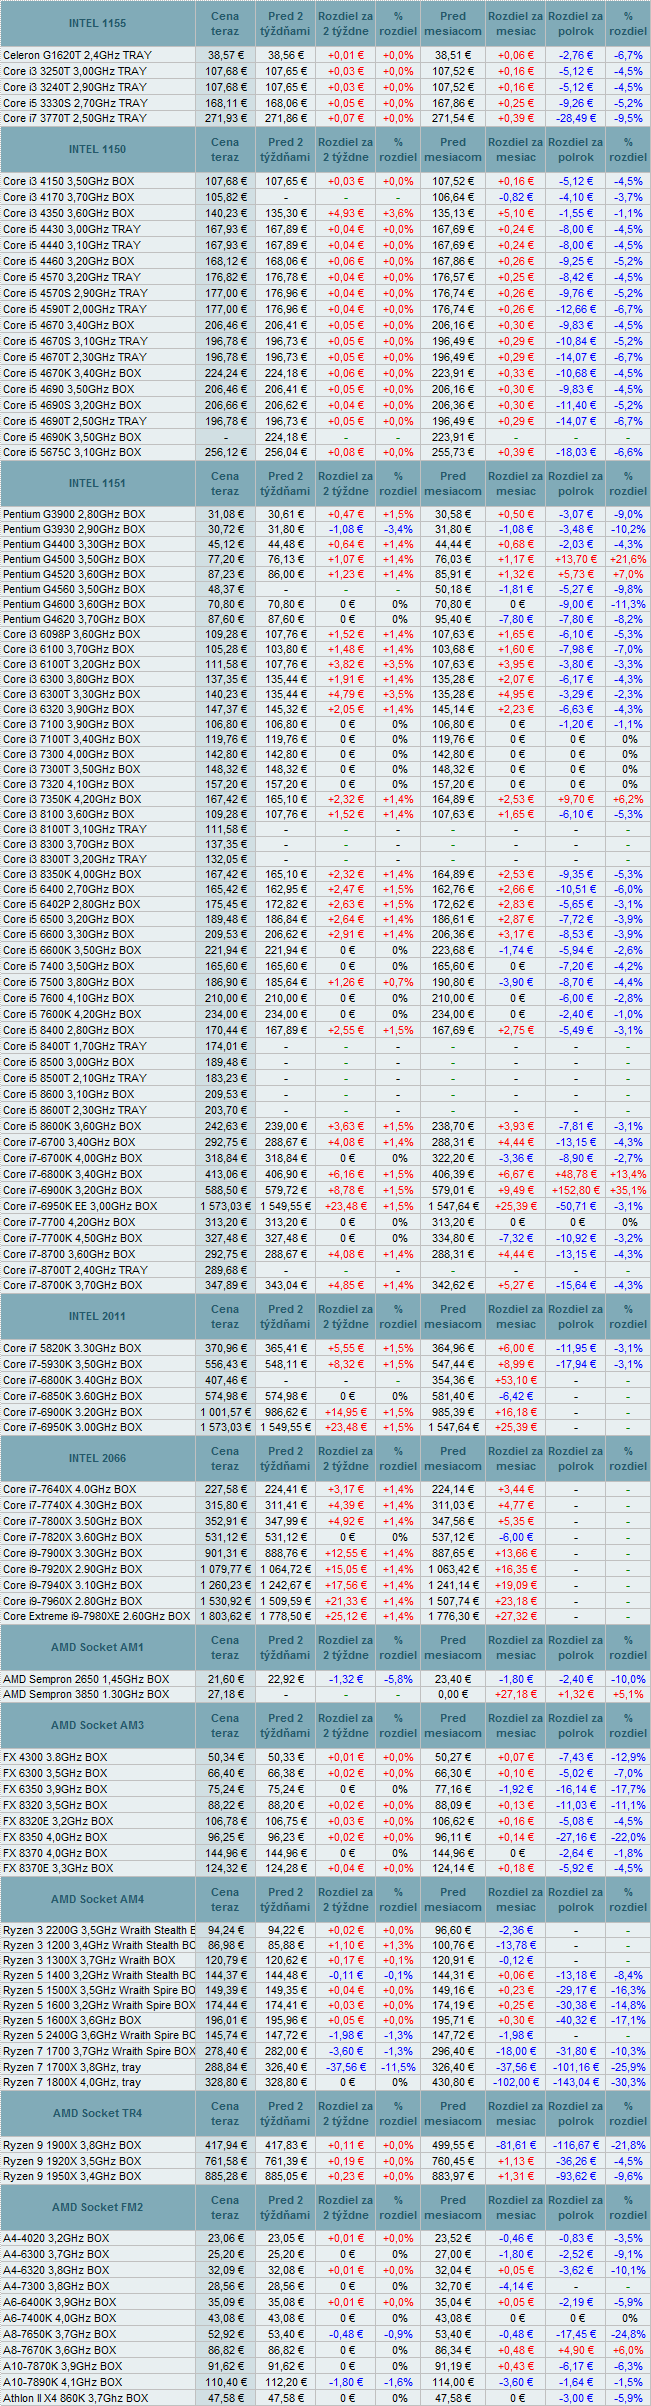Click the FX 8370E 3,3GHz BOX row label
Viewport: 651px width, 2406px height.
click(x=57, y=1868)
